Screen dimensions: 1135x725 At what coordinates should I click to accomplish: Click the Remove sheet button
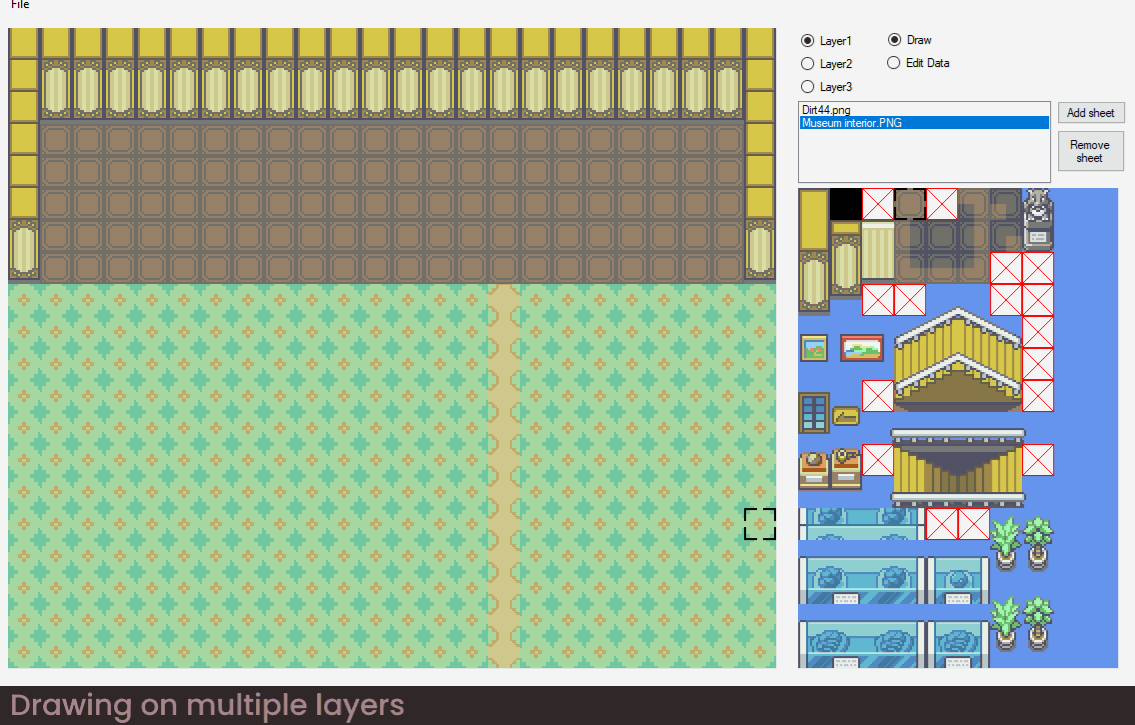(x=1091, y=151)
